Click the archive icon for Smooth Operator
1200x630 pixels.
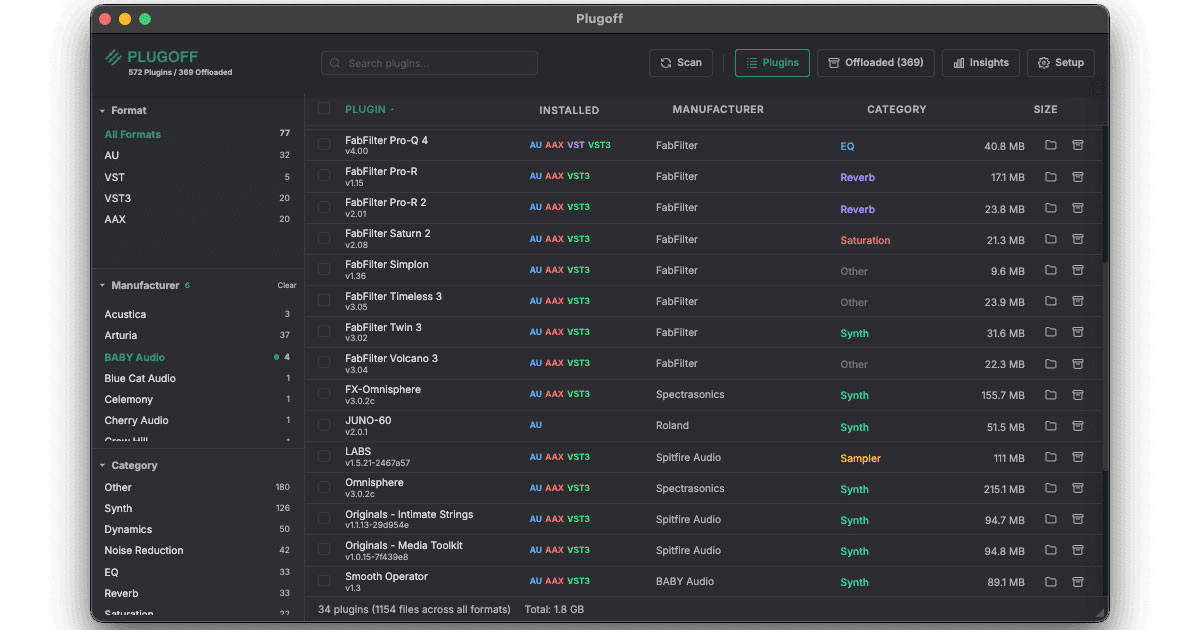[1078, 582]
